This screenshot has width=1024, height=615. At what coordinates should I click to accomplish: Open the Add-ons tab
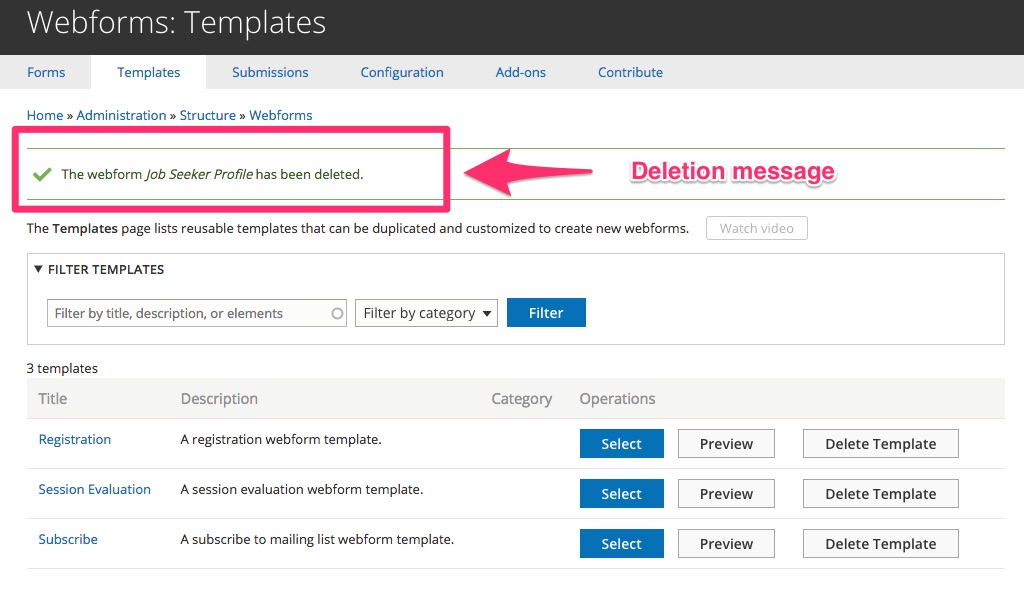click(520, 72)
